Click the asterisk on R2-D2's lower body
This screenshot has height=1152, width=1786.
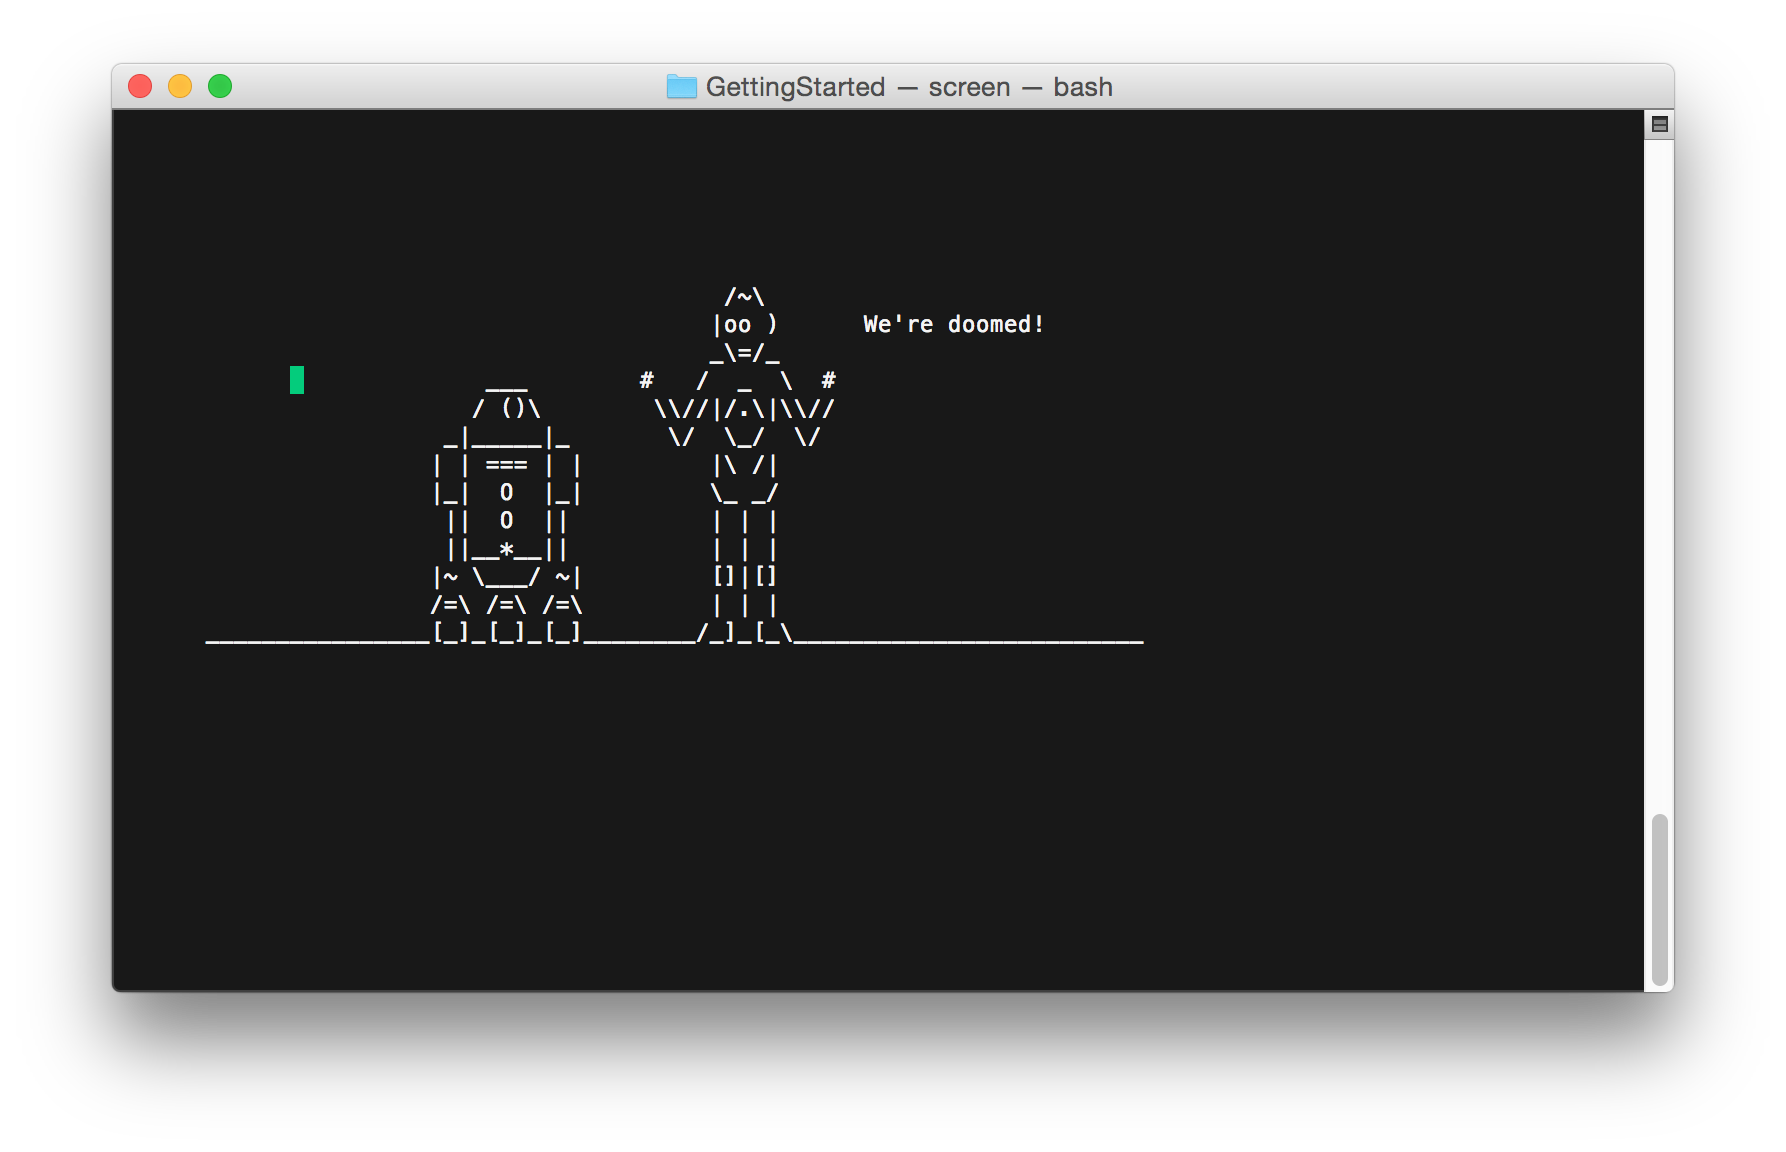[x=507, y=549]
